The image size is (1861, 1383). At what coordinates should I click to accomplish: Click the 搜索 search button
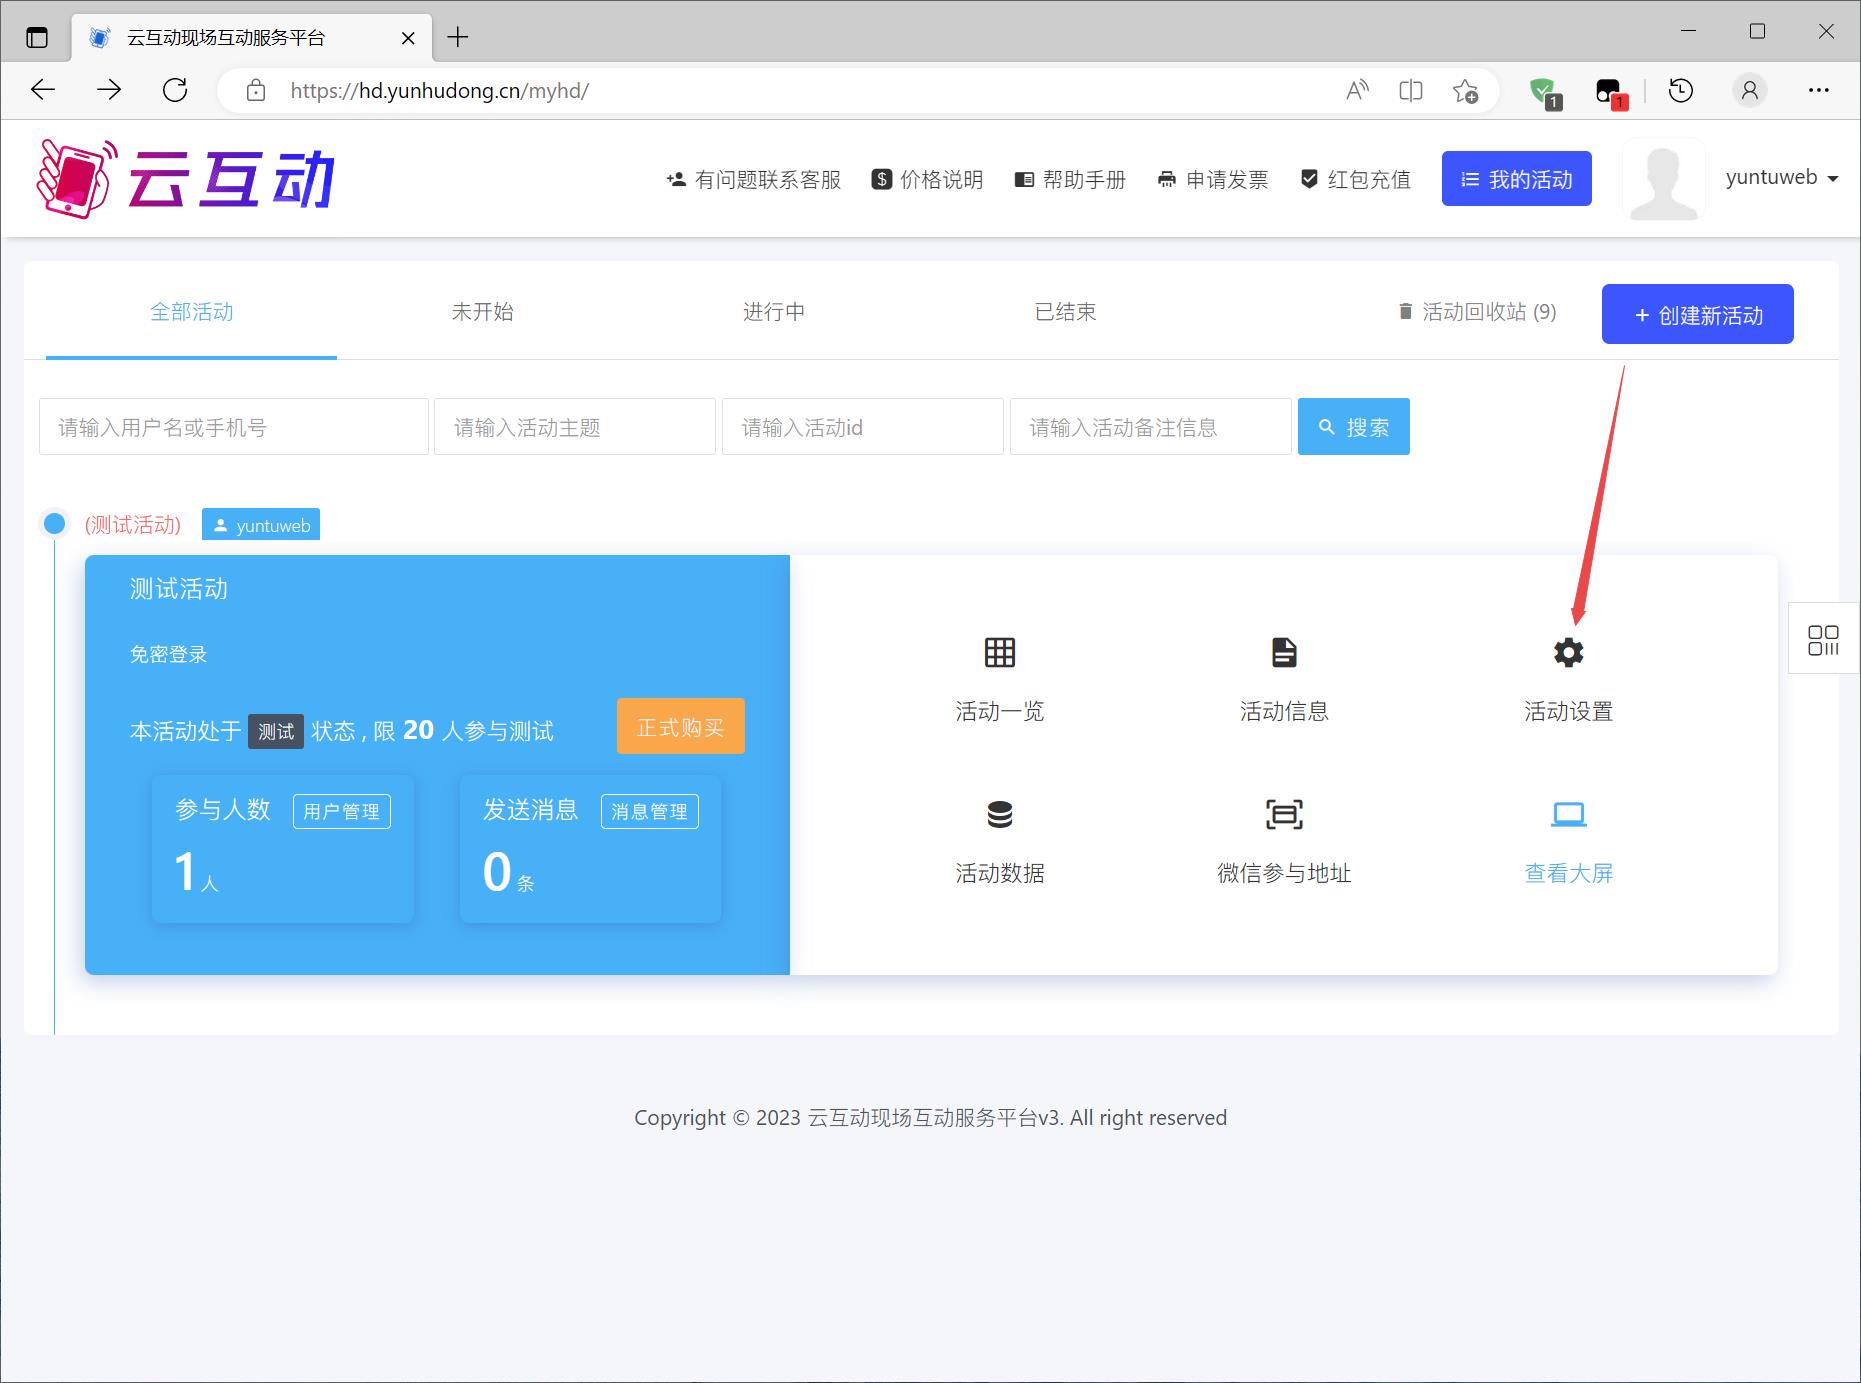[x=1353, y=427]
